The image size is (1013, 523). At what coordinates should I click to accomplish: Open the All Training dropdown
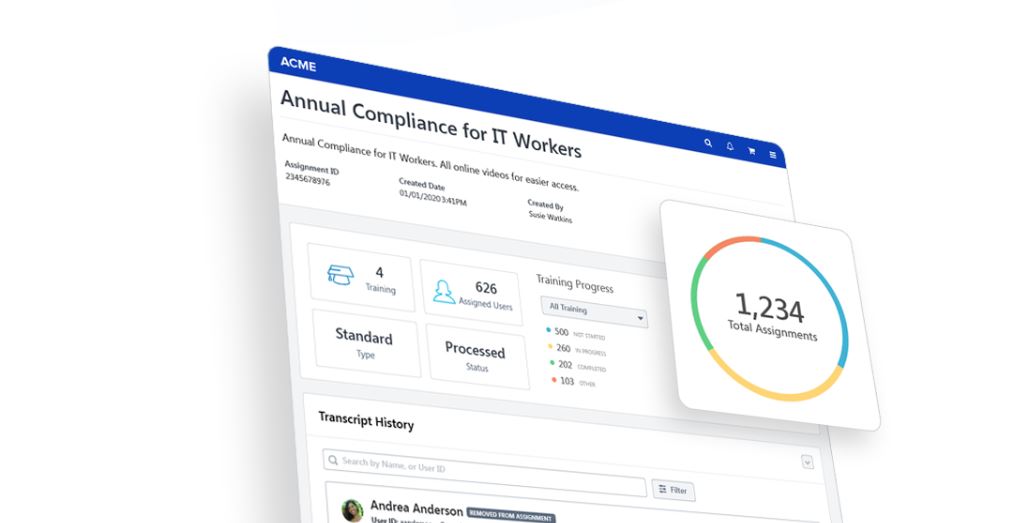(x=594, y=312)
